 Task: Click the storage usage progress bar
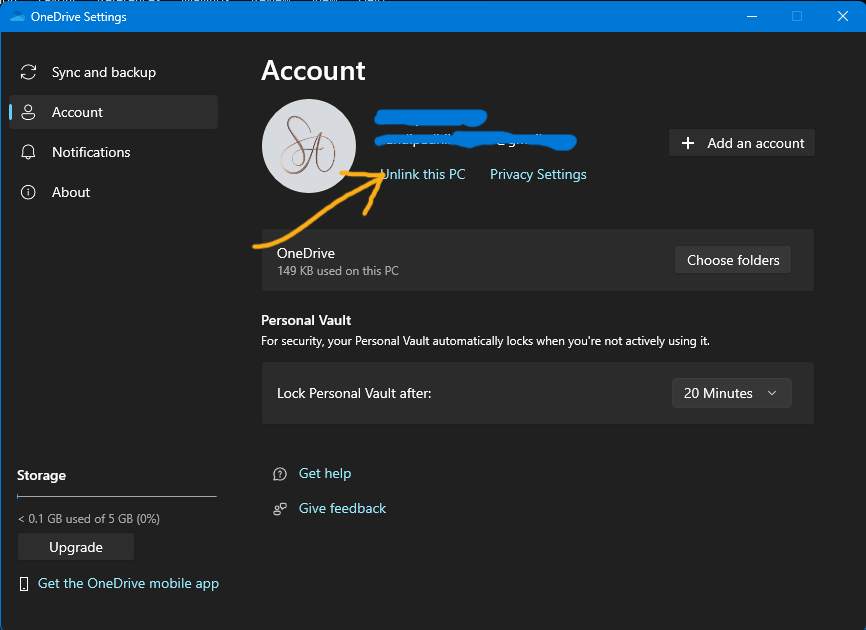[117, 496]
